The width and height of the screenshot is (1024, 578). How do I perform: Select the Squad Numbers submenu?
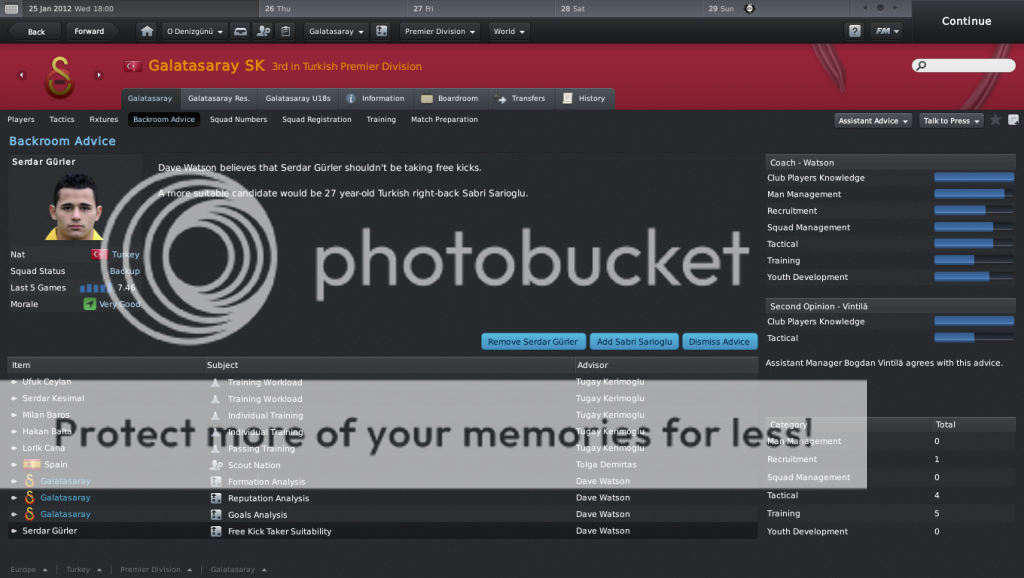(x=238, y=120)
